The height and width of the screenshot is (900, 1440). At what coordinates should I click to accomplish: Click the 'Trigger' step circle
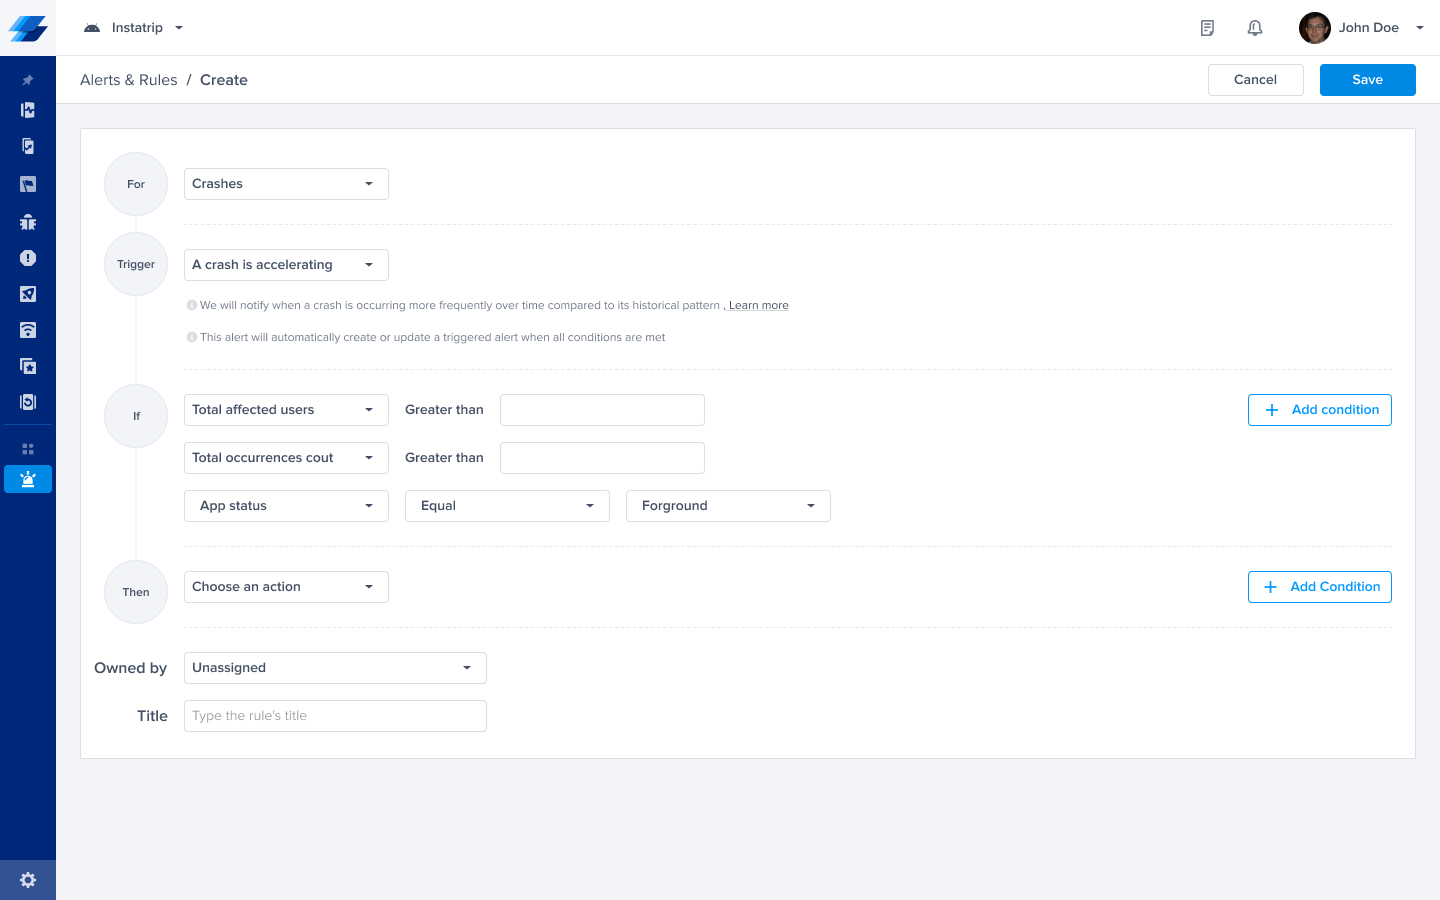[x=136, y=264]
